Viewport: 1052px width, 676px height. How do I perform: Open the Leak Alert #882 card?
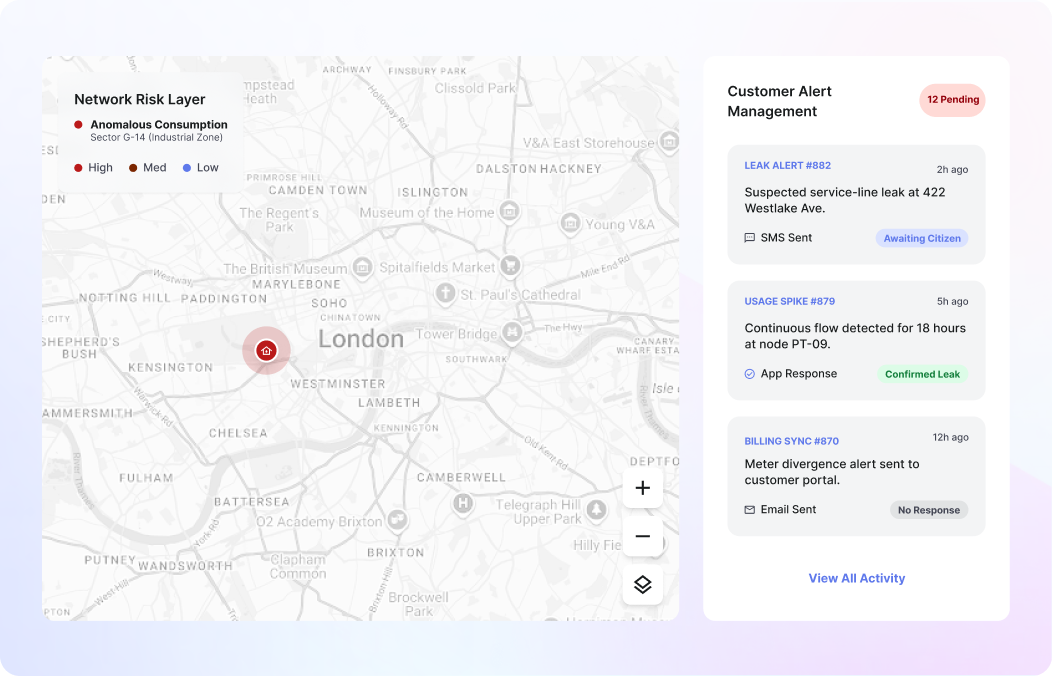856,204
